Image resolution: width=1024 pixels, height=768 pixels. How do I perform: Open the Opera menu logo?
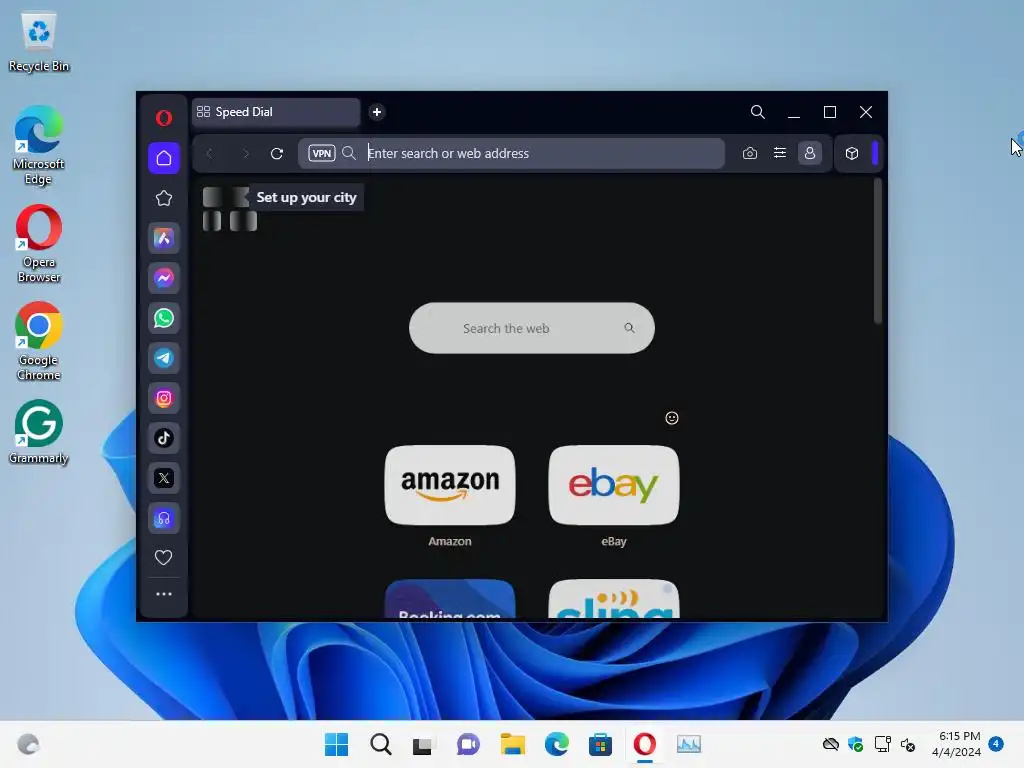coord(164,118)
